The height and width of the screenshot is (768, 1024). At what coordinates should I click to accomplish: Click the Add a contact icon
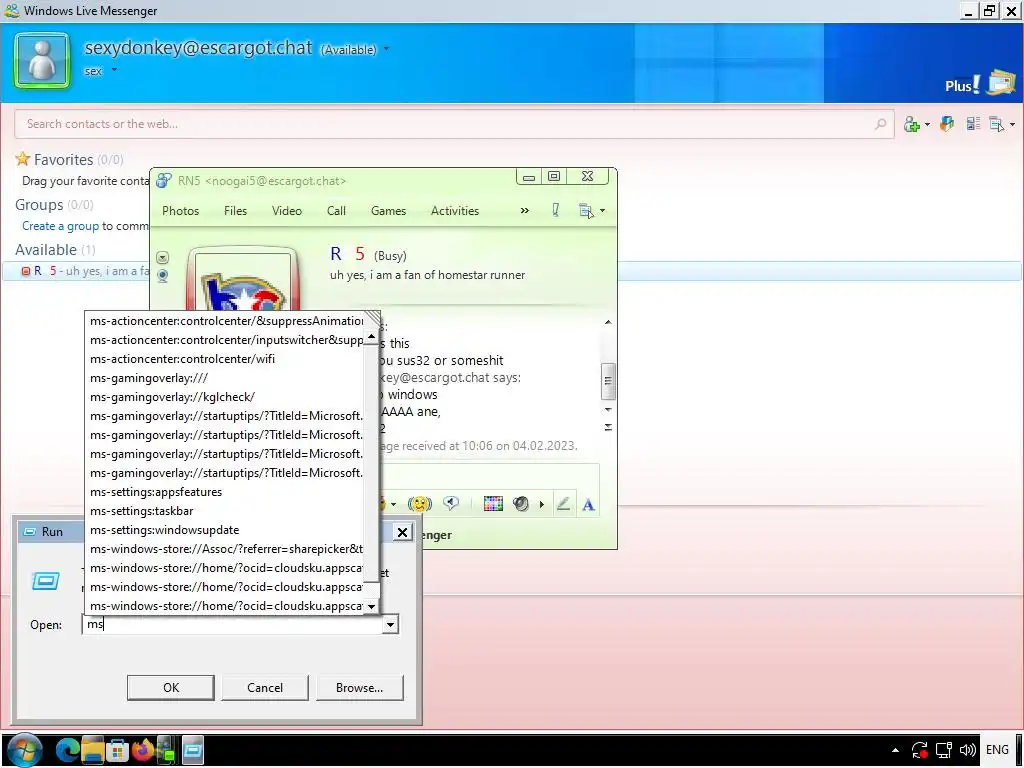pyautogui.click(x=912, y=124)
